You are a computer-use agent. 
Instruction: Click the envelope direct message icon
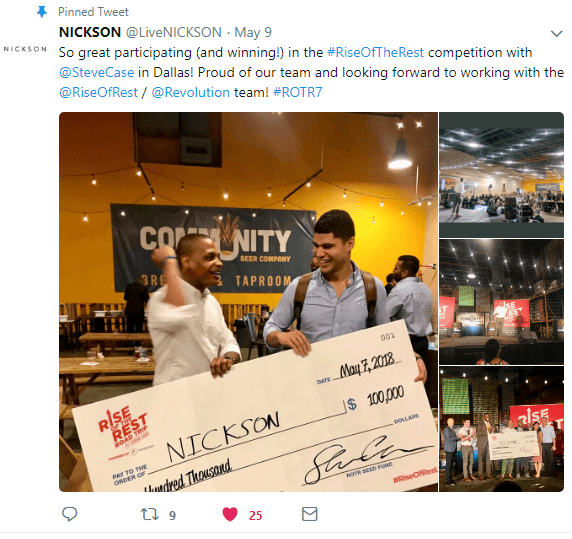(x=310, y=514)
